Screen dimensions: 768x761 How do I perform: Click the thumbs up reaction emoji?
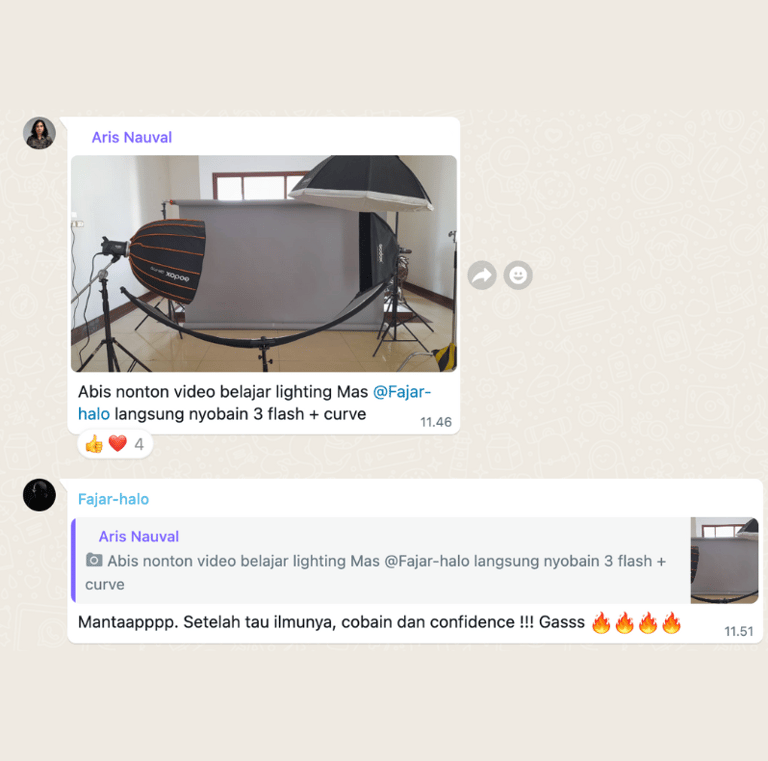(x=94, y=444)
